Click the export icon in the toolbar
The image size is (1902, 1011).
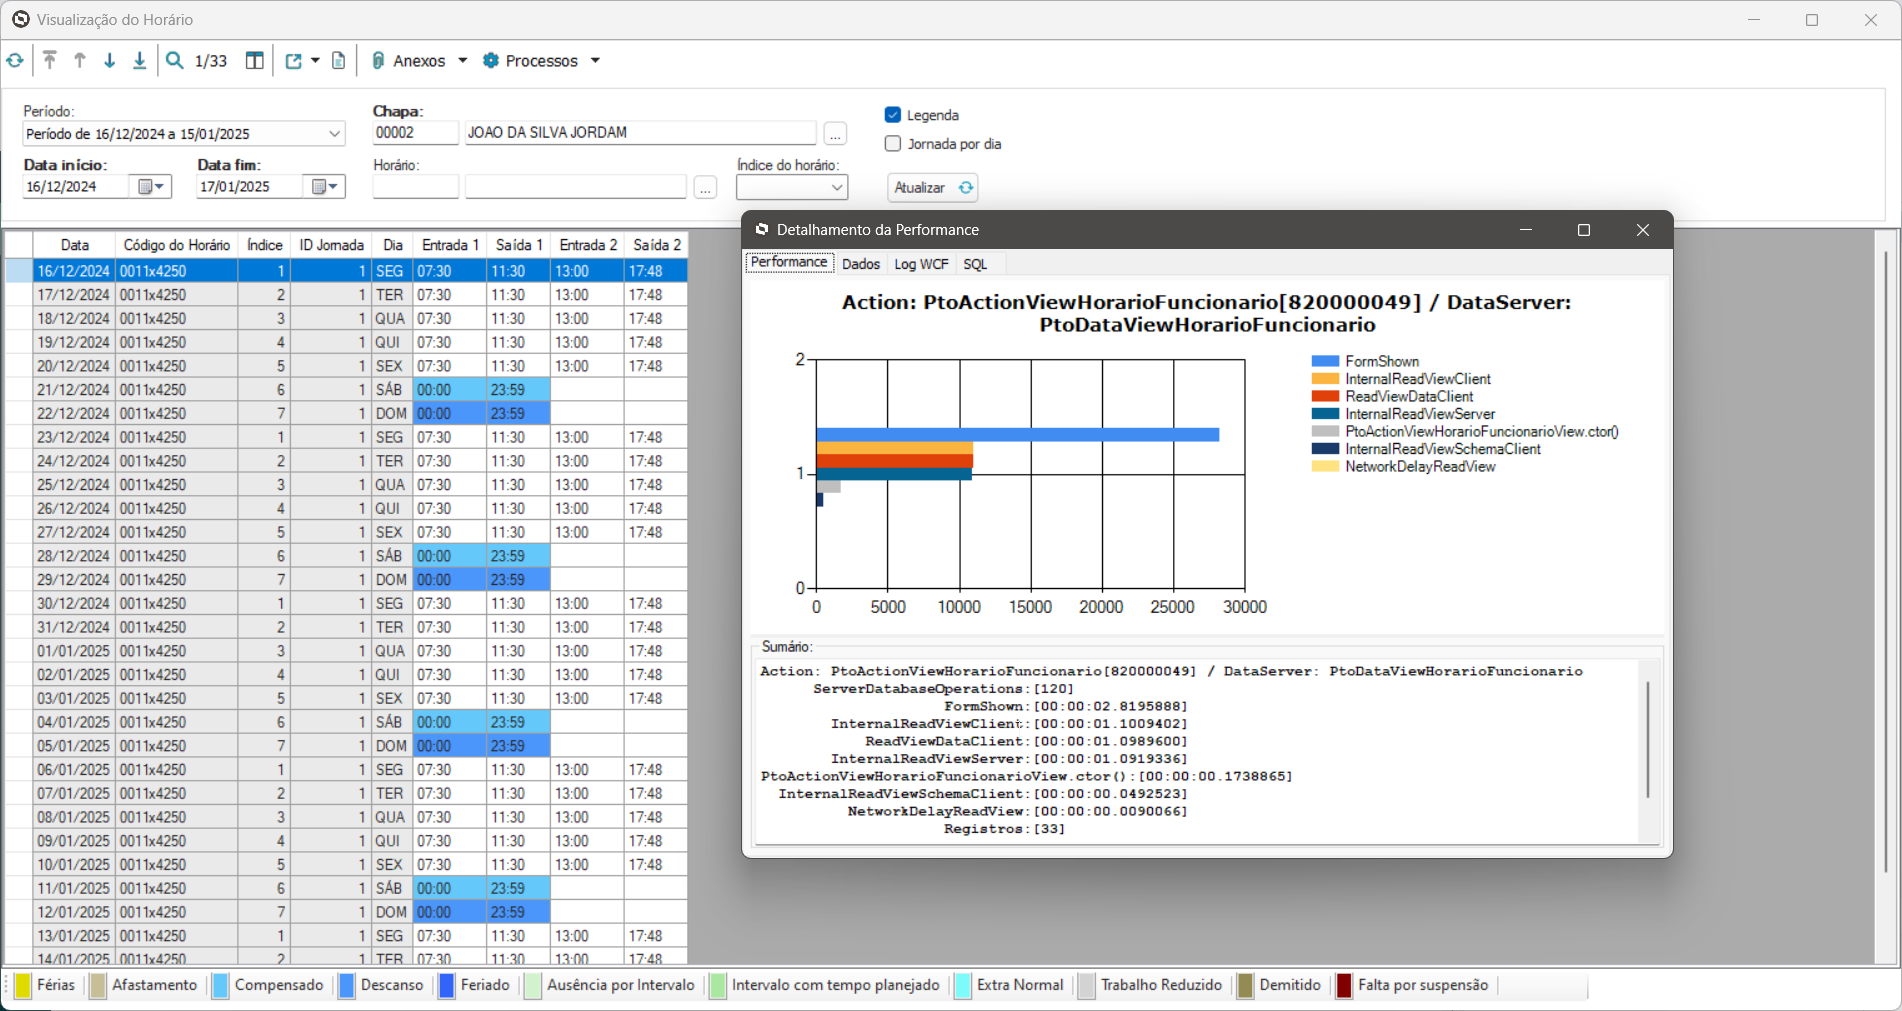(x=294, y=61)
